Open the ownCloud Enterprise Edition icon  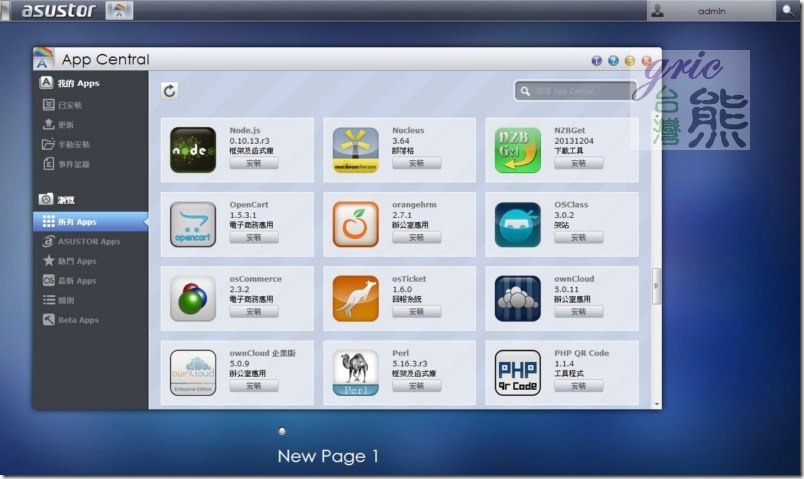[x=193, y=373]
